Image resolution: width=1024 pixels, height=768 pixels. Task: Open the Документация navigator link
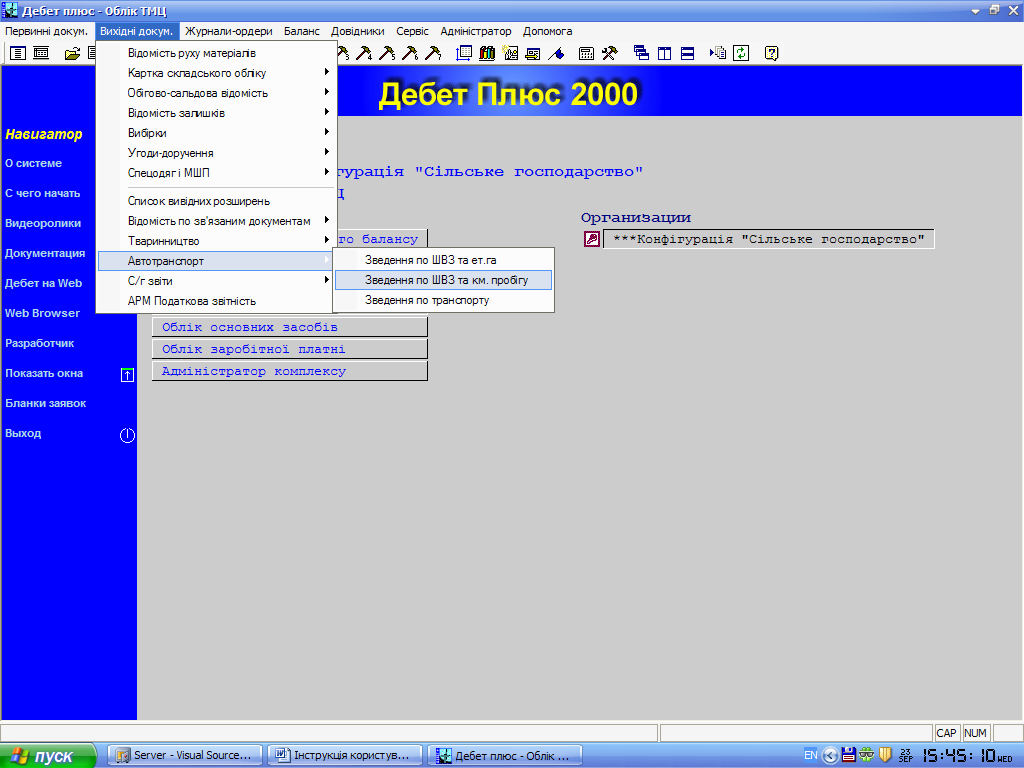(45, 254)
